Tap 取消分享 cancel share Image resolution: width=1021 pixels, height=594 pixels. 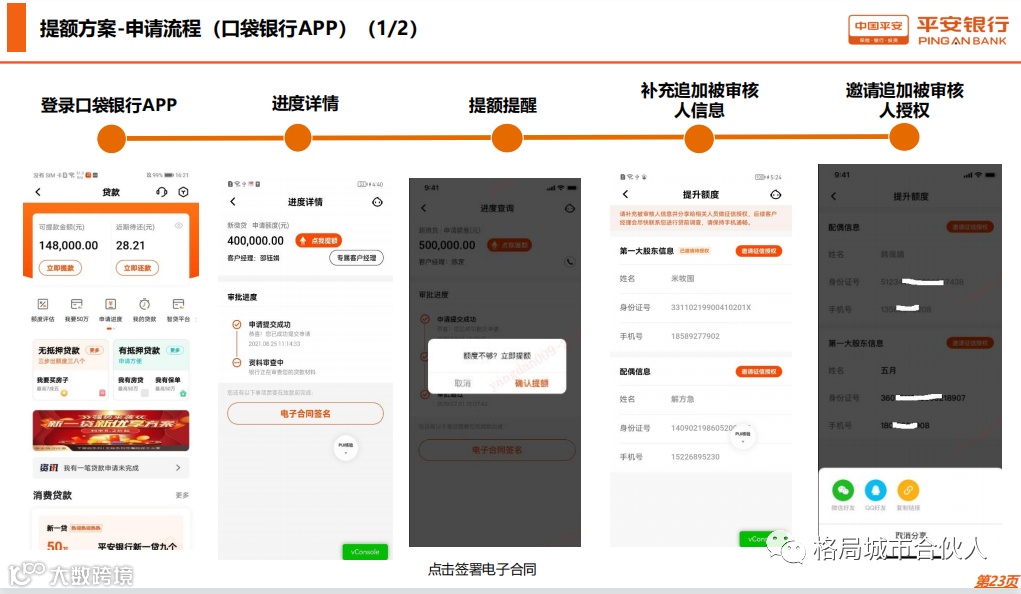click(x=911, y=535)
